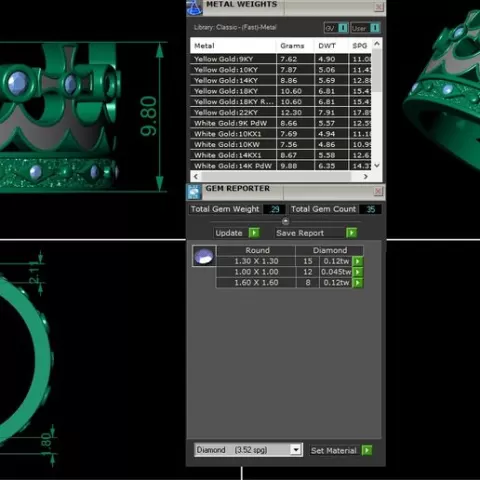480x480 pixels.
Task: Click the Metal Weights flask icon
Action: pyautogui.click(x=194, y=8)
